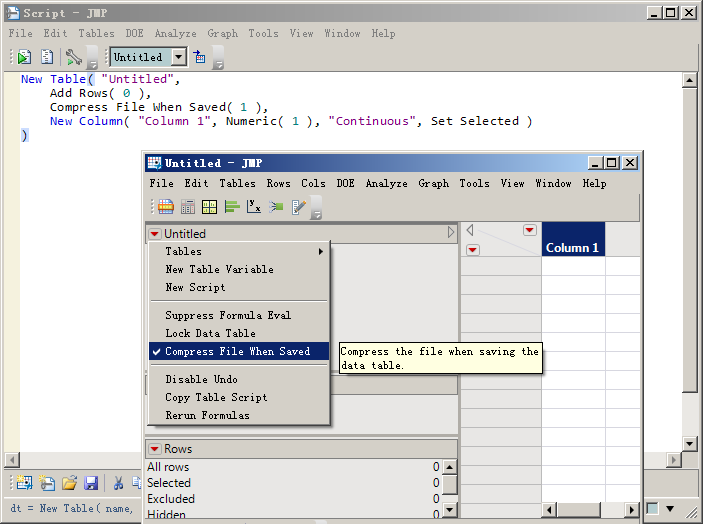Open the Rows menu in Untitled window
Screen dimensions: 703x524
point(278,183)
